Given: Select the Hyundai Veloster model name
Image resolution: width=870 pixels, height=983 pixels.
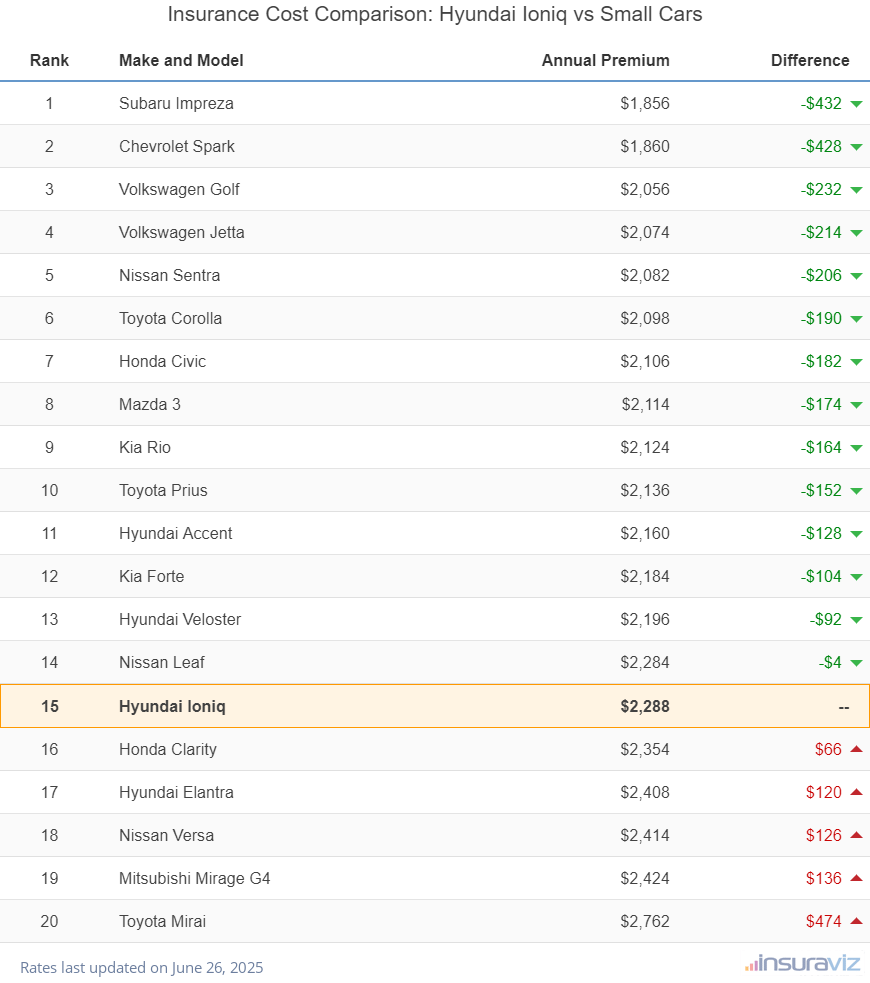Looking at the screenshot, I should click(x=180, y=619).
